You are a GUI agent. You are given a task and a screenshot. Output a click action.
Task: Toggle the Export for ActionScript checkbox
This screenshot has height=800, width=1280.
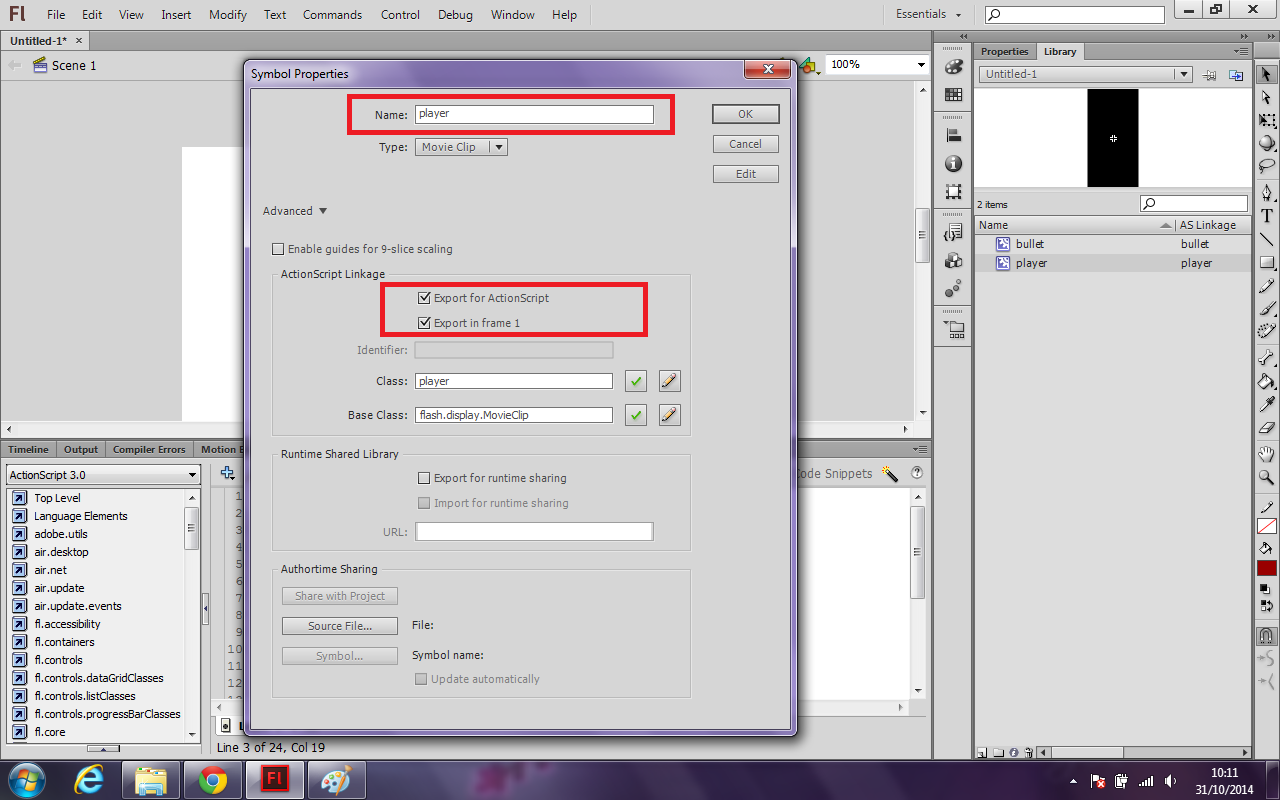click(425, 297)
